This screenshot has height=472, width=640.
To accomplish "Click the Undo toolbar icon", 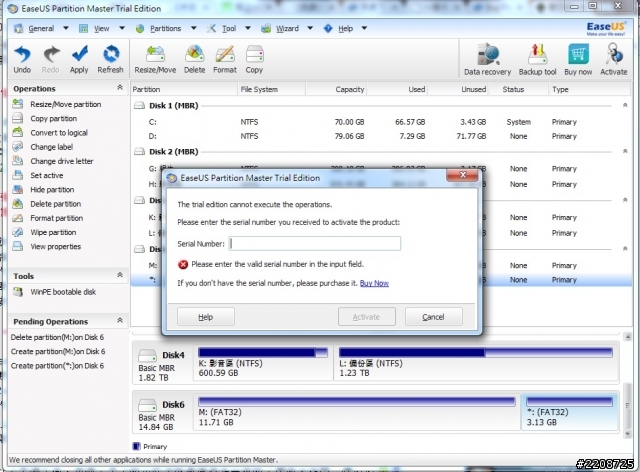I will tap(22, 60).
